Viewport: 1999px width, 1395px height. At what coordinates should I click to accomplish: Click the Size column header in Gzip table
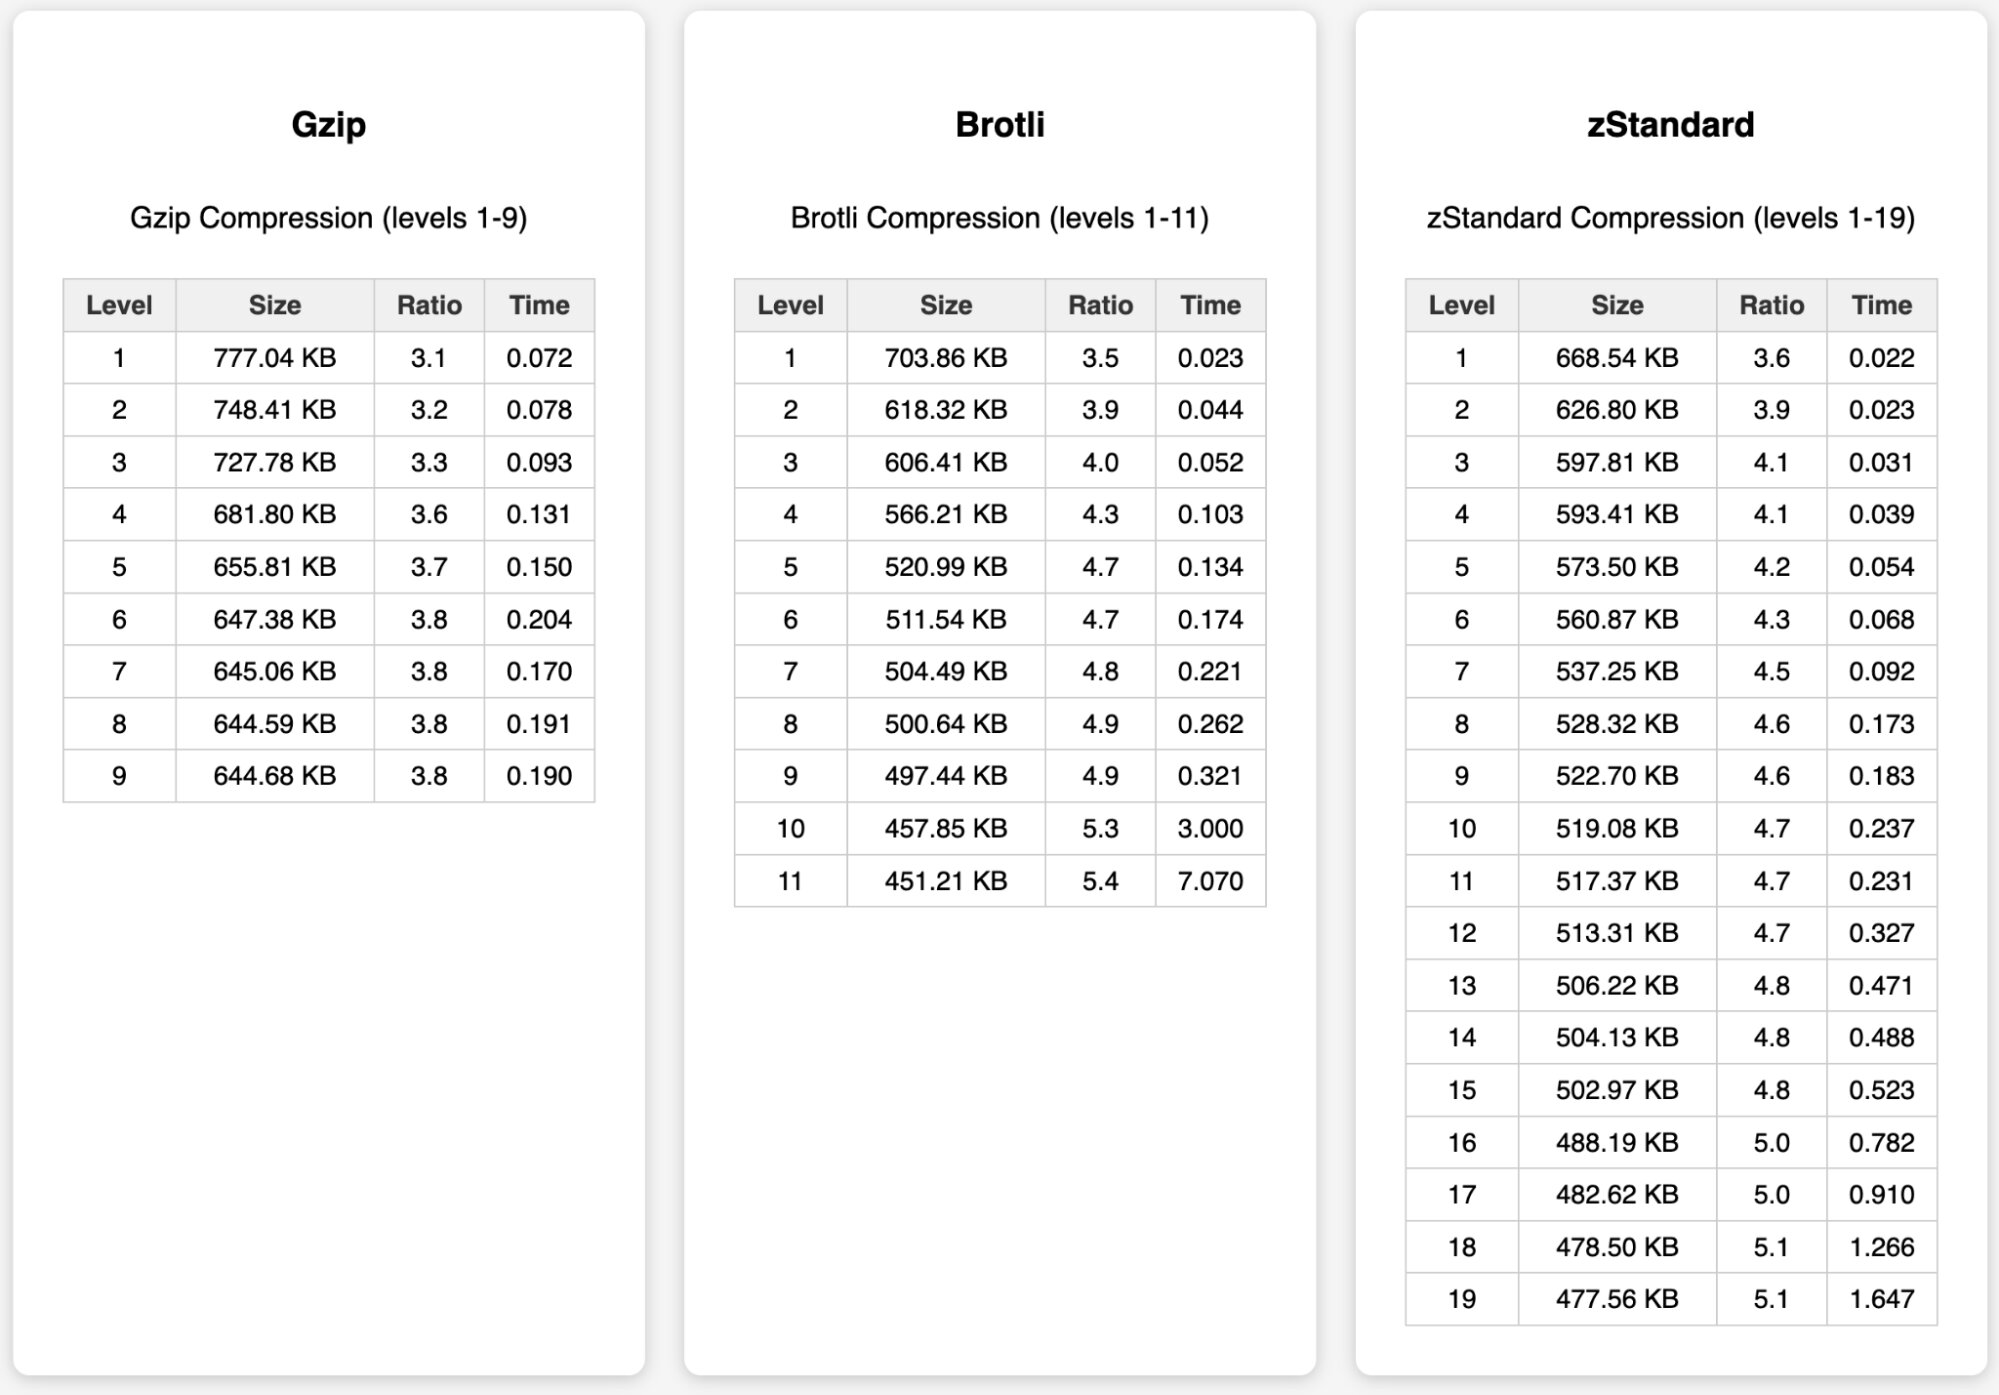pos(275,305)
